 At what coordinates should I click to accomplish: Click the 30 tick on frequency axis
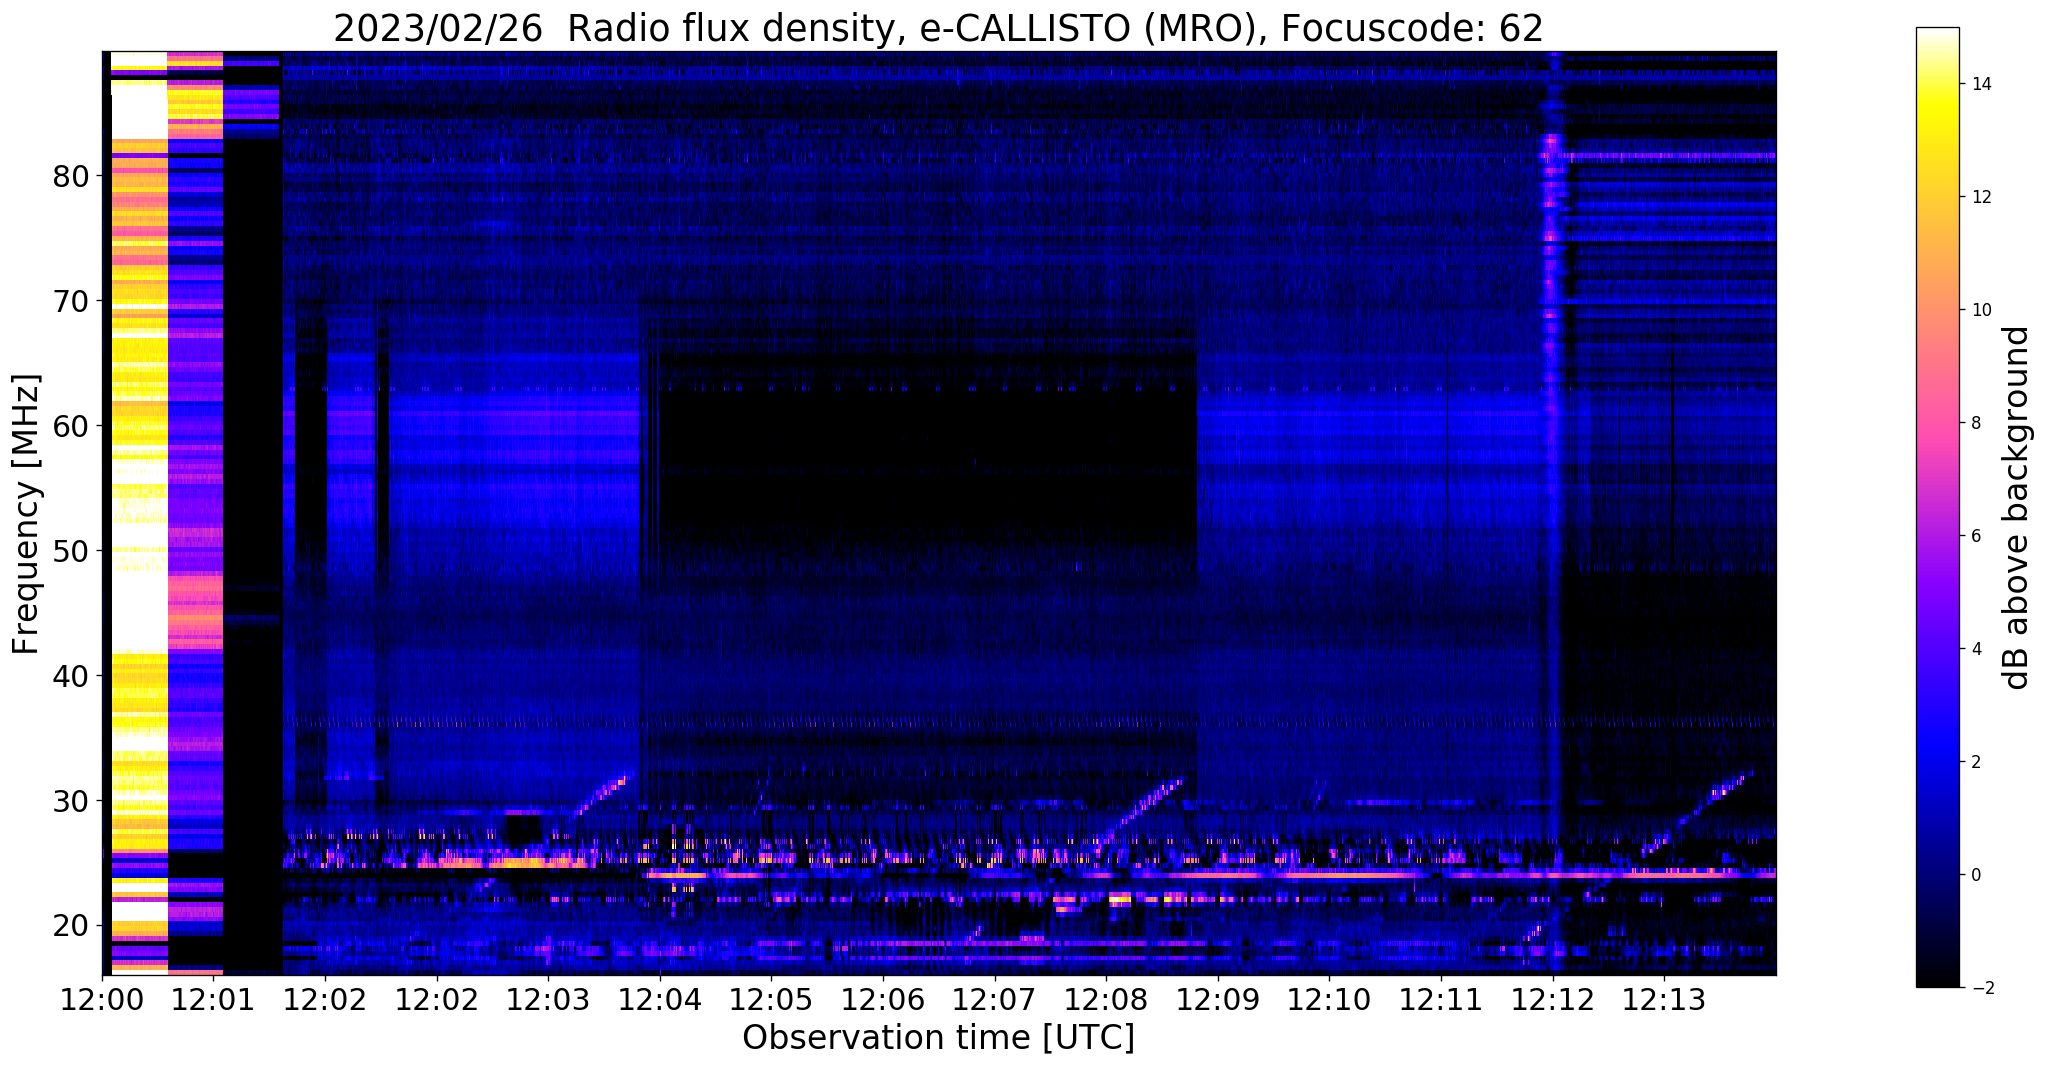(71, 801)
